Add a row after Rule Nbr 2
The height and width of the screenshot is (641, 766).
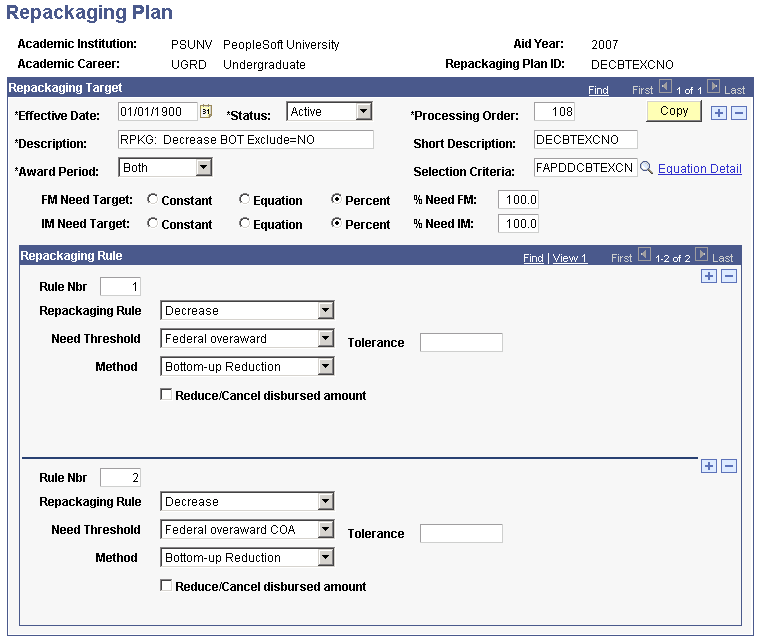pyautogui.click(x=708, y=466)
